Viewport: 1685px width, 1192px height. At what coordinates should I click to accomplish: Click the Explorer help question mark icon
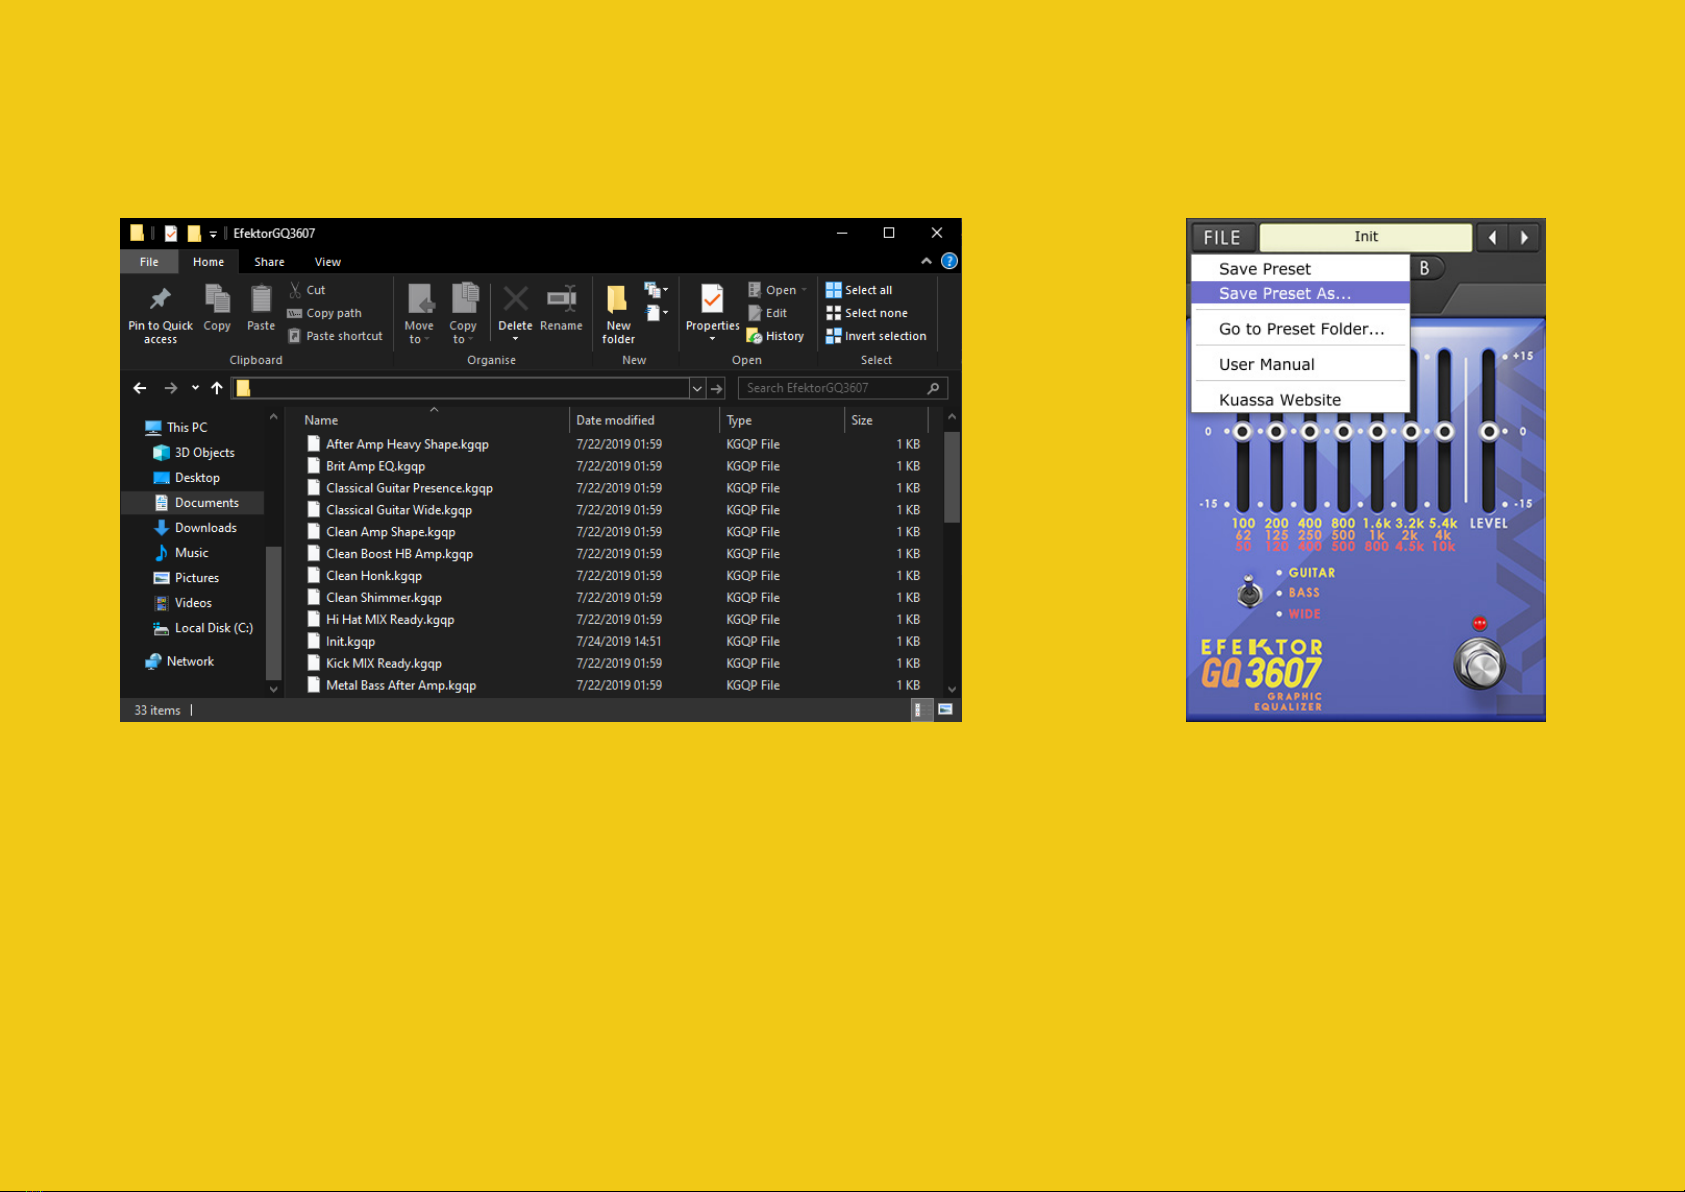click(949, 261)
